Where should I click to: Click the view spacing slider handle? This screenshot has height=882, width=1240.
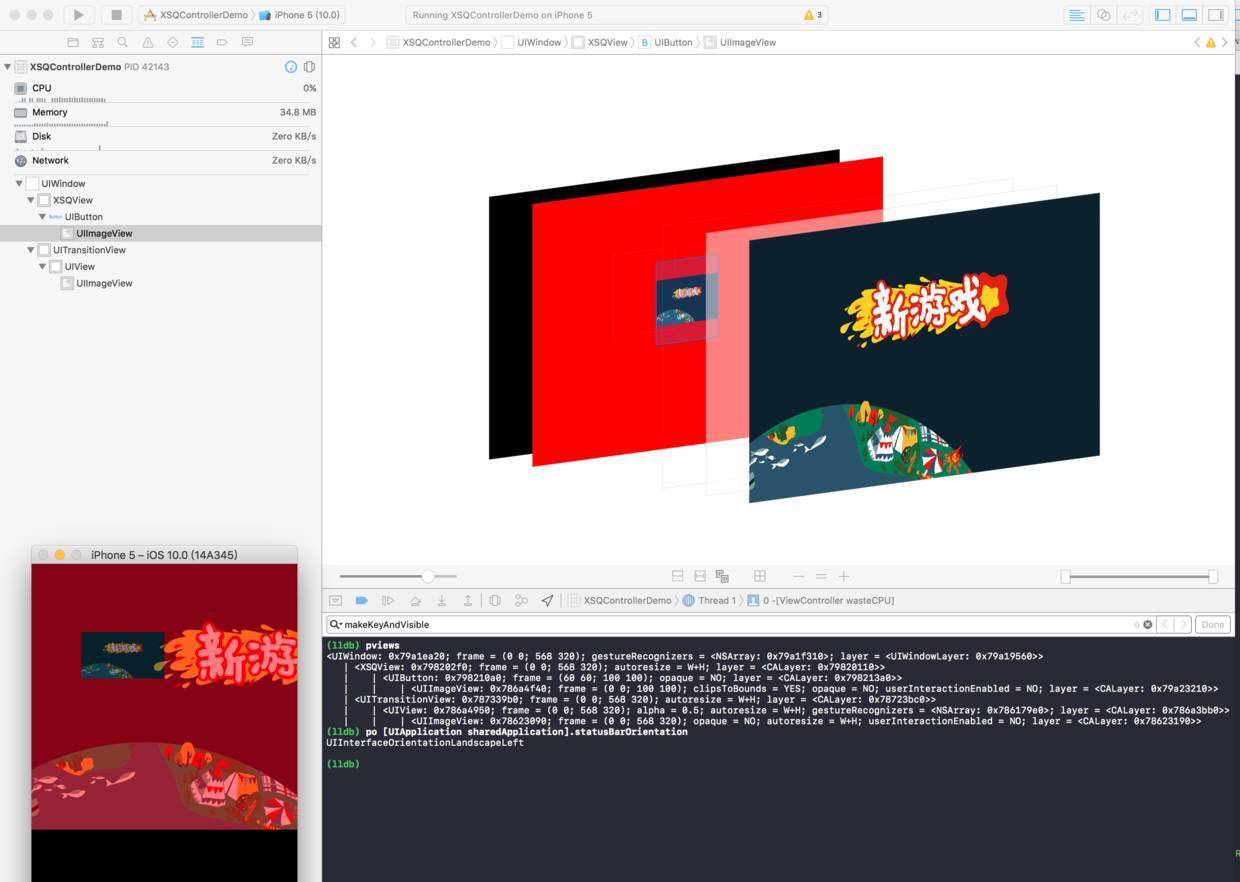pos(428,576)
